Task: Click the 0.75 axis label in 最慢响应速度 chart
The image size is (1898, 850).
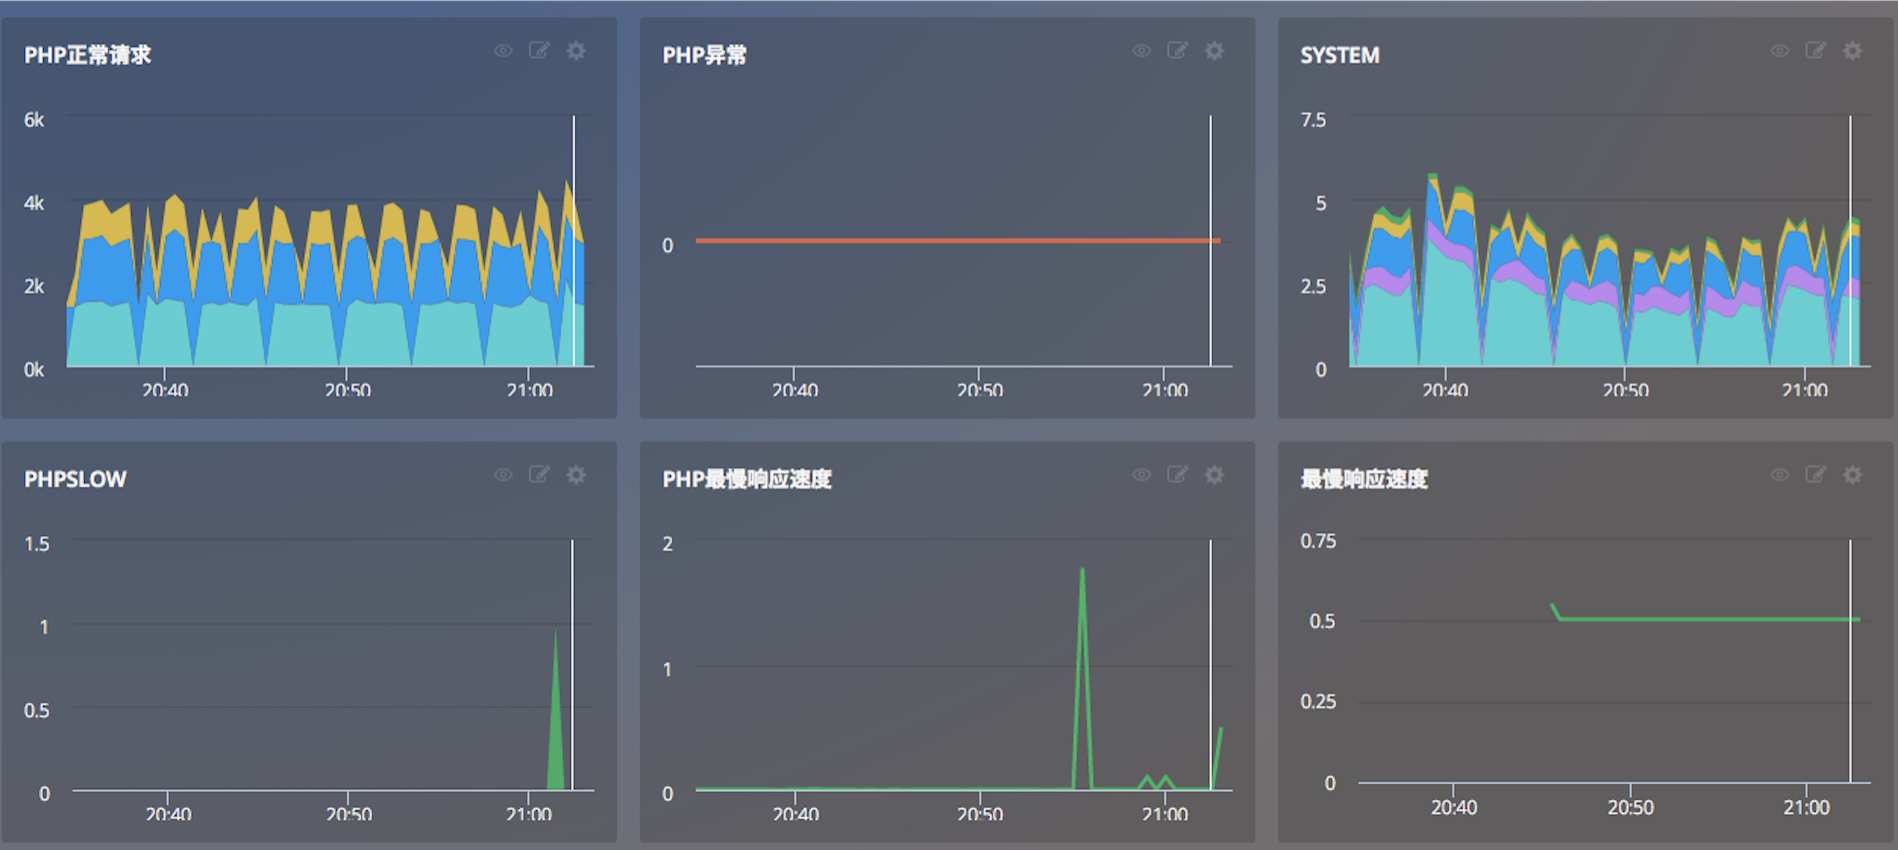Action: coord(1318,541)
